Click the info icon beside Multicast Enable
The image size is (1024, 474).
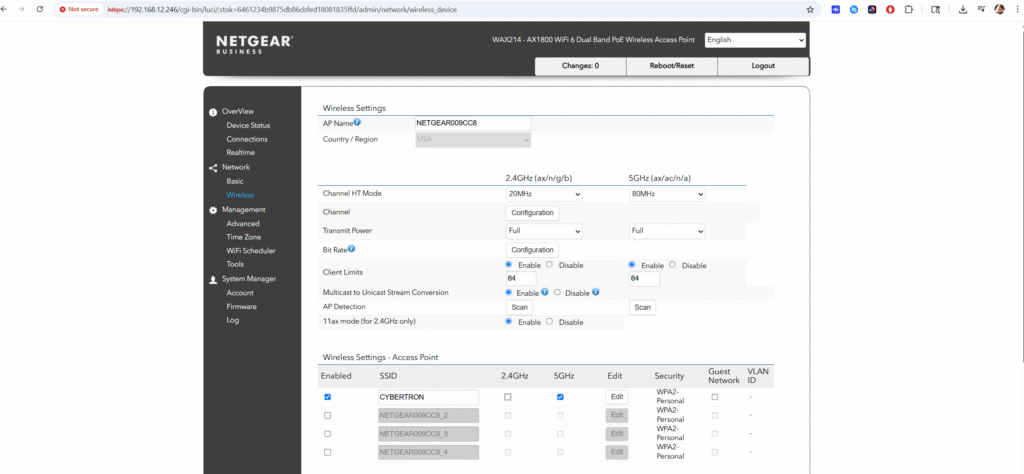pos(545,292)
